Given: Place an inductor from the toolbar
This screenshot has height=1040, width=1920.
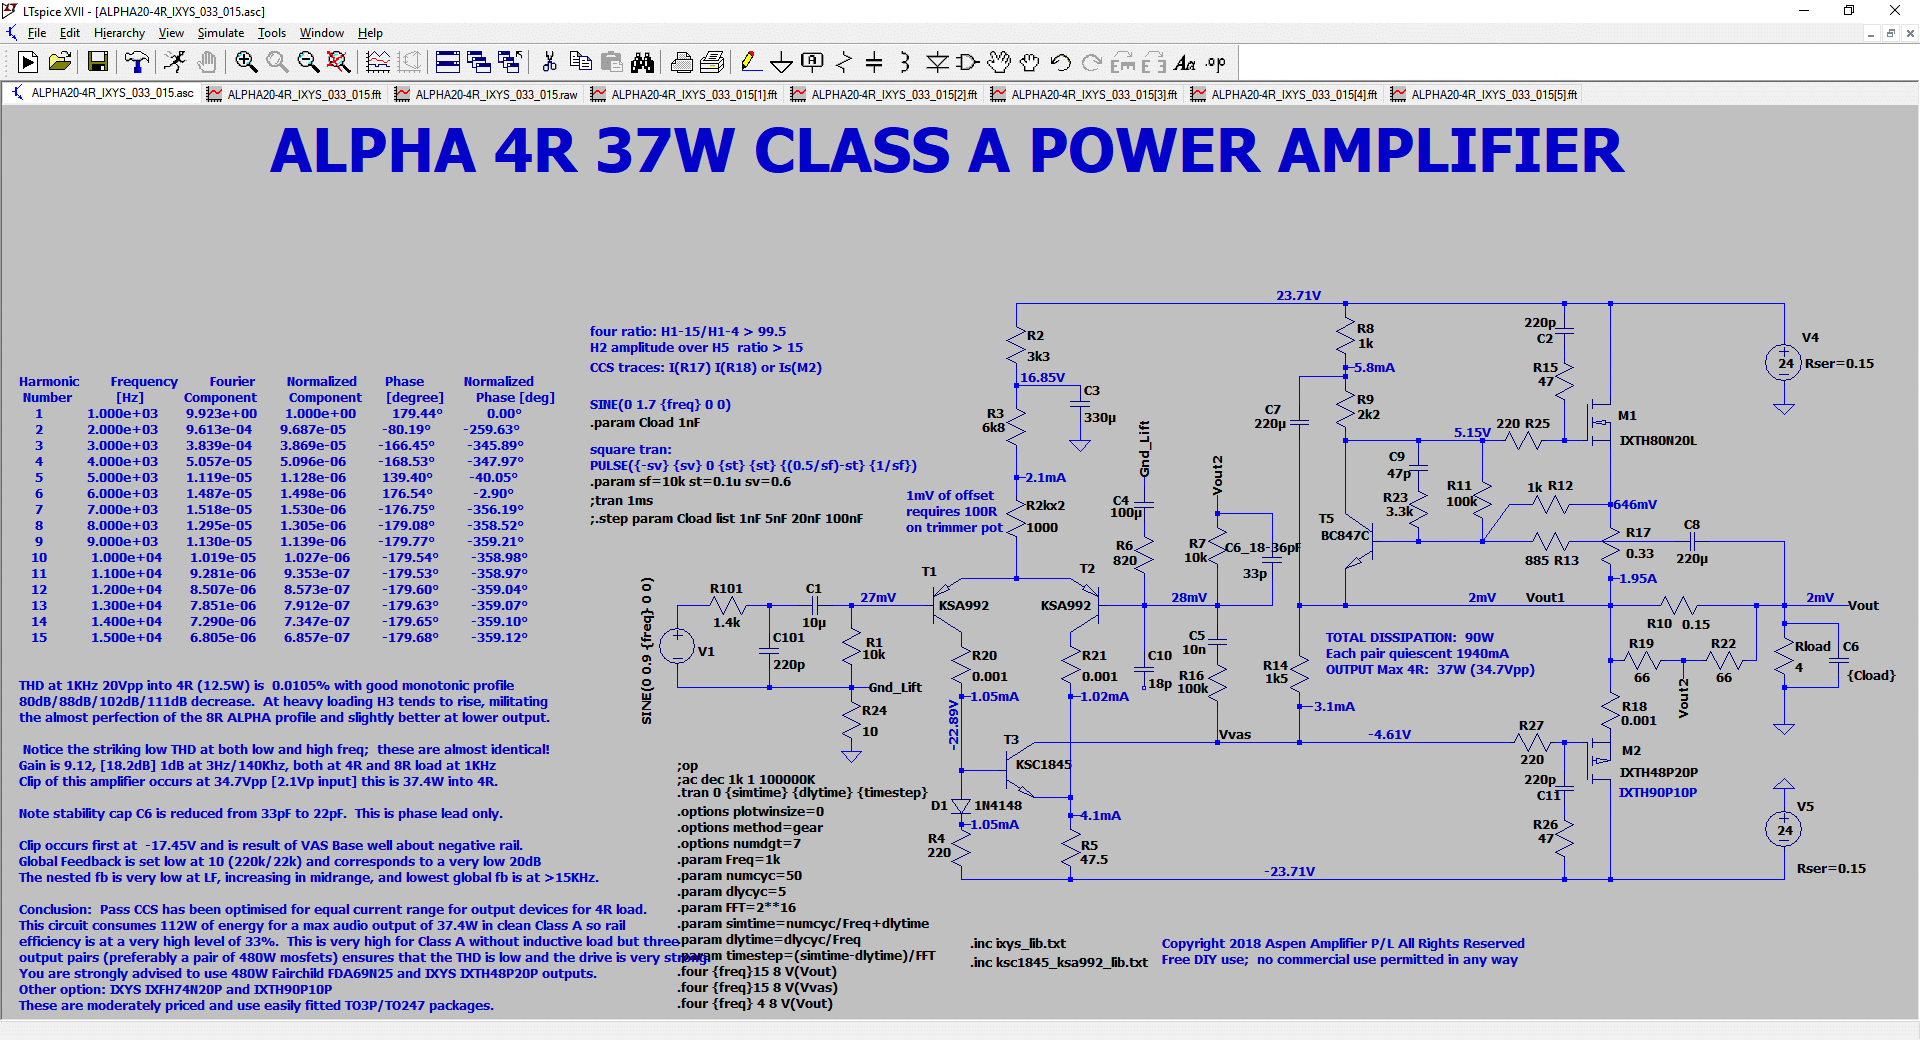Looking at the screenshot, I should pos(905,63).
